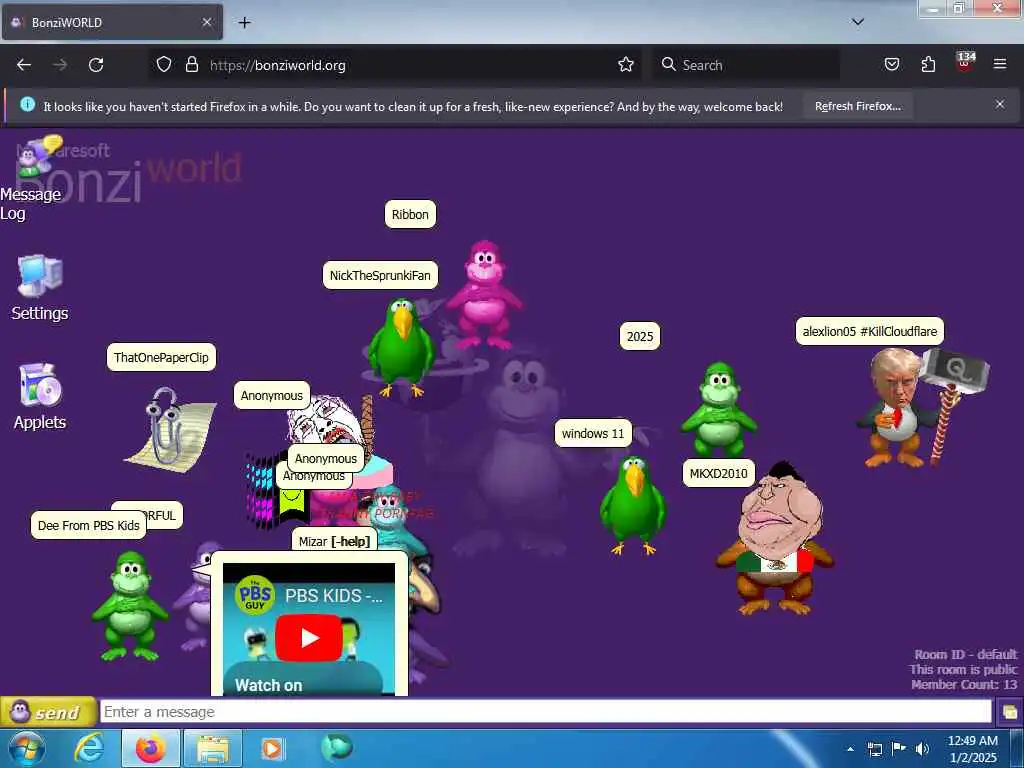Click the 2025 name tag
This screenshot has width=1024, height=768.
coord(640,336)
